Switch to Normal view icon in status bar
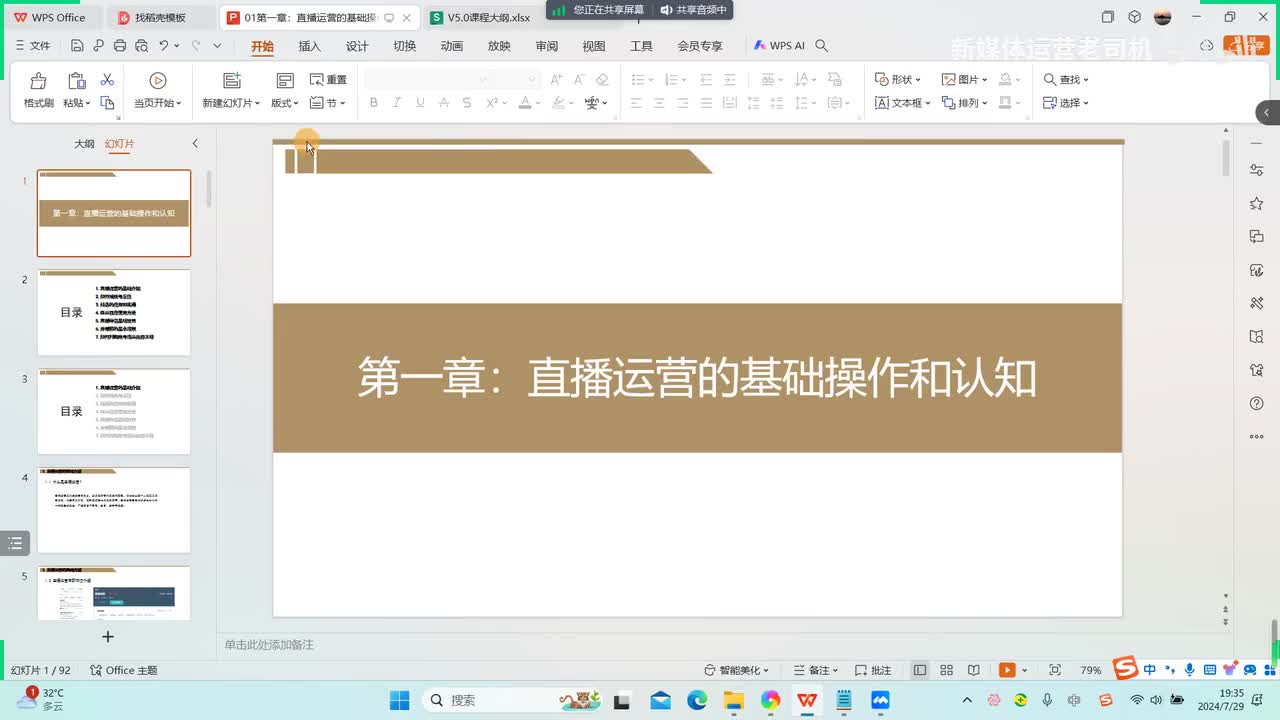The height and width of the screenshot is (720, 1280). click(x=920, y=670)
